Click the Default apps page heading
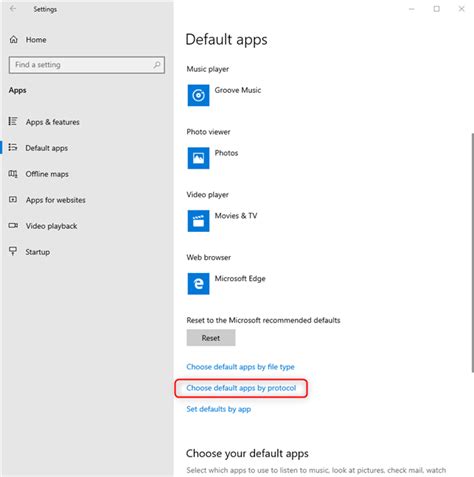Screen dimensions: 474x477 (226, 40)
